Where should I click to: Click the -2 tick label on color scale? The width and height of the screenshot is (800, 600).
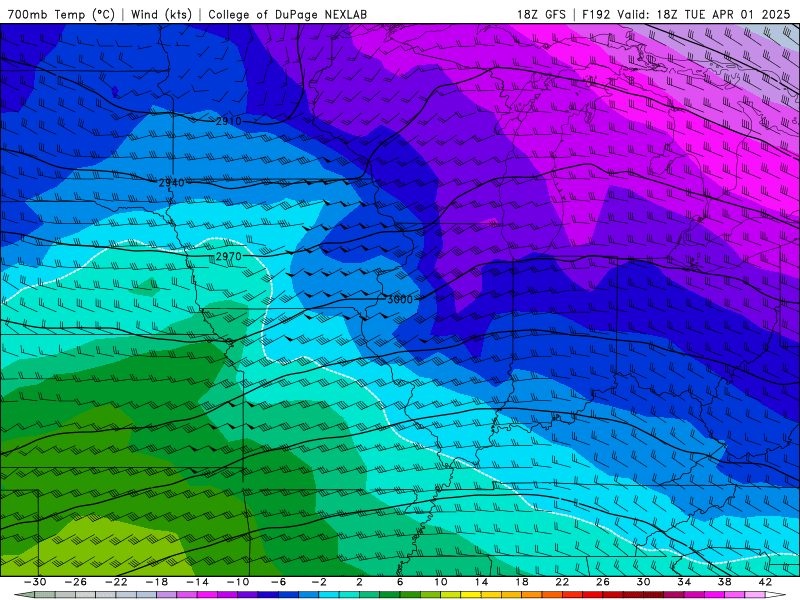[x=319, y=582]
